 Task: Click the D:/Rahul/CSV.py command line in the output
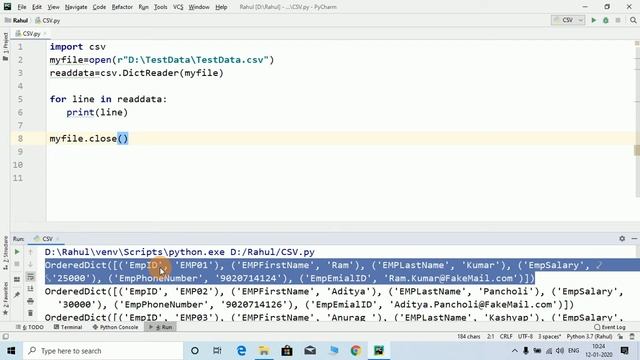(180, 252)
